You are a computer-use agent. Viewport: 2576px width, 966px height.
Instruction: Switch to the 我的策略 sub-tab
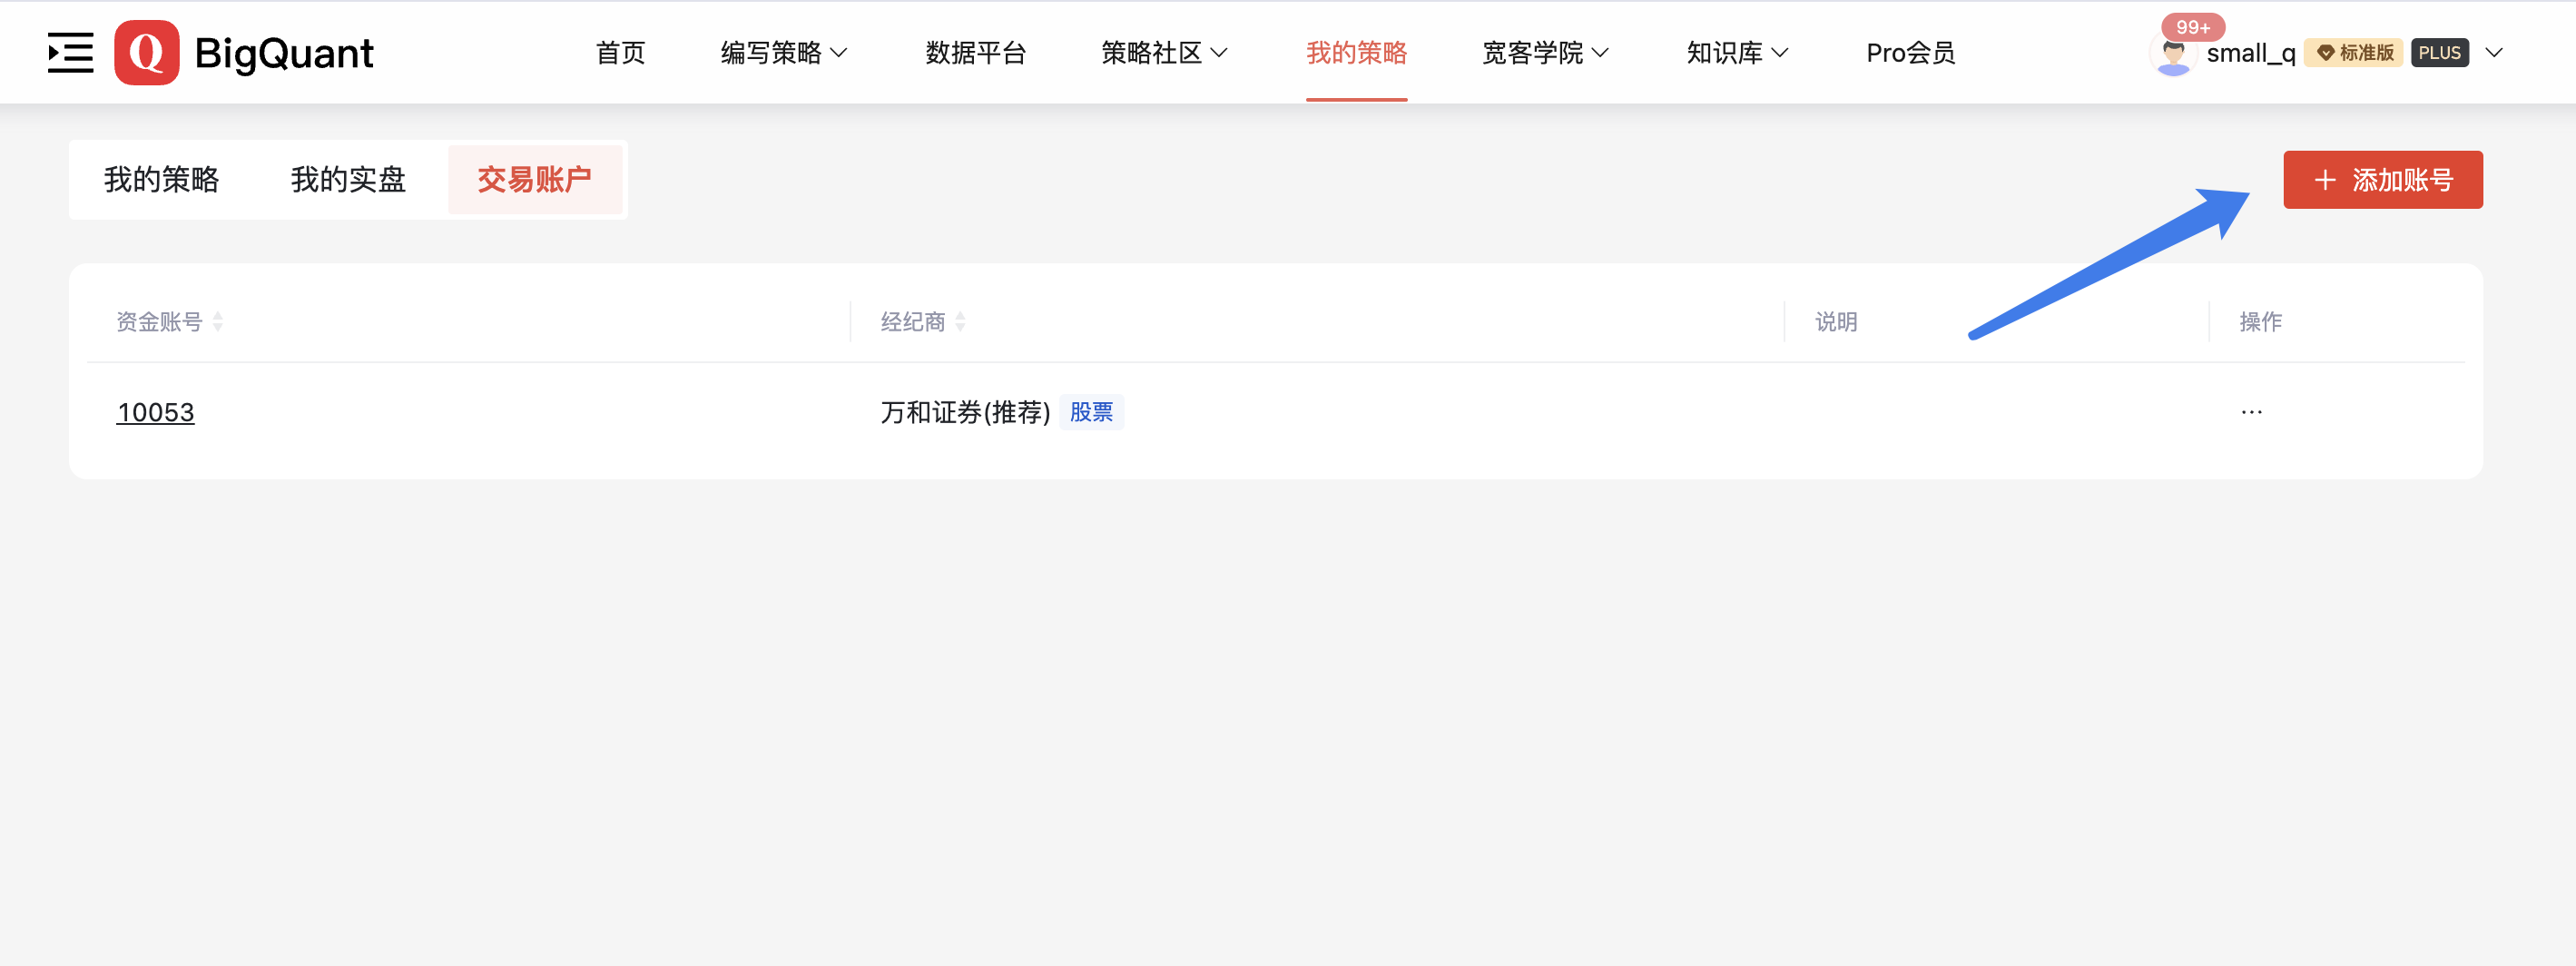click(162, 180)
